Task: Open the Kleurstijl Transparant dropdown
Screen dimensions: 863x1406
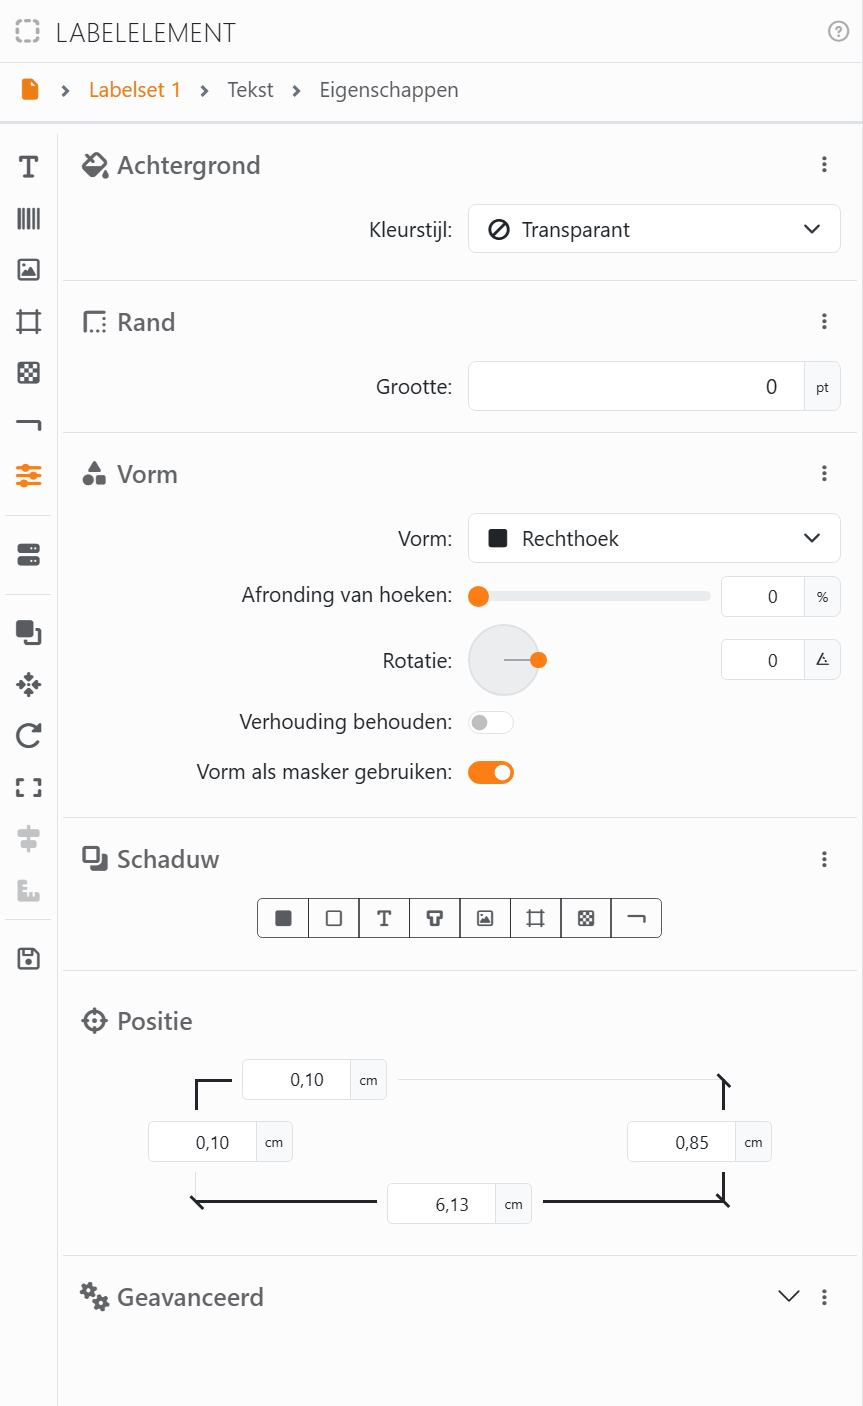Action: point(654,229)
